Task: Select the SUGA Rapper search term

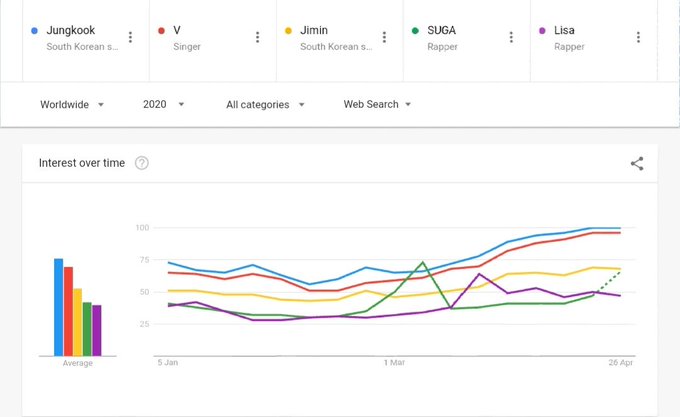Action: click(448, 38)
